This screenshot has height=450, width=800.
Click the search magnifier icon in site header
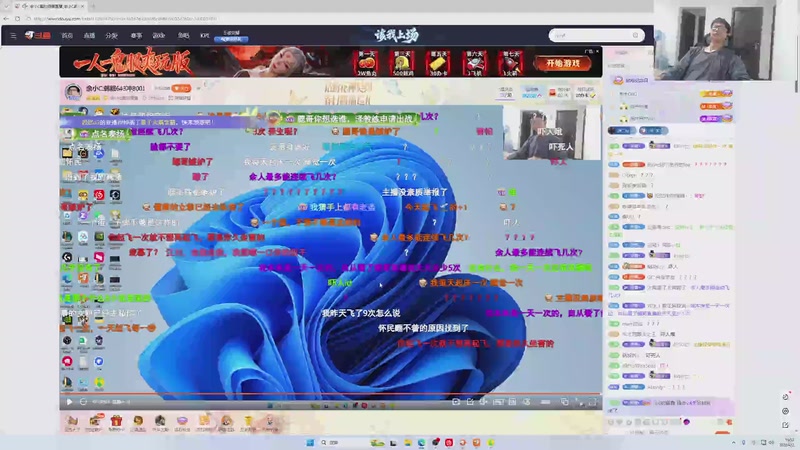636,35
